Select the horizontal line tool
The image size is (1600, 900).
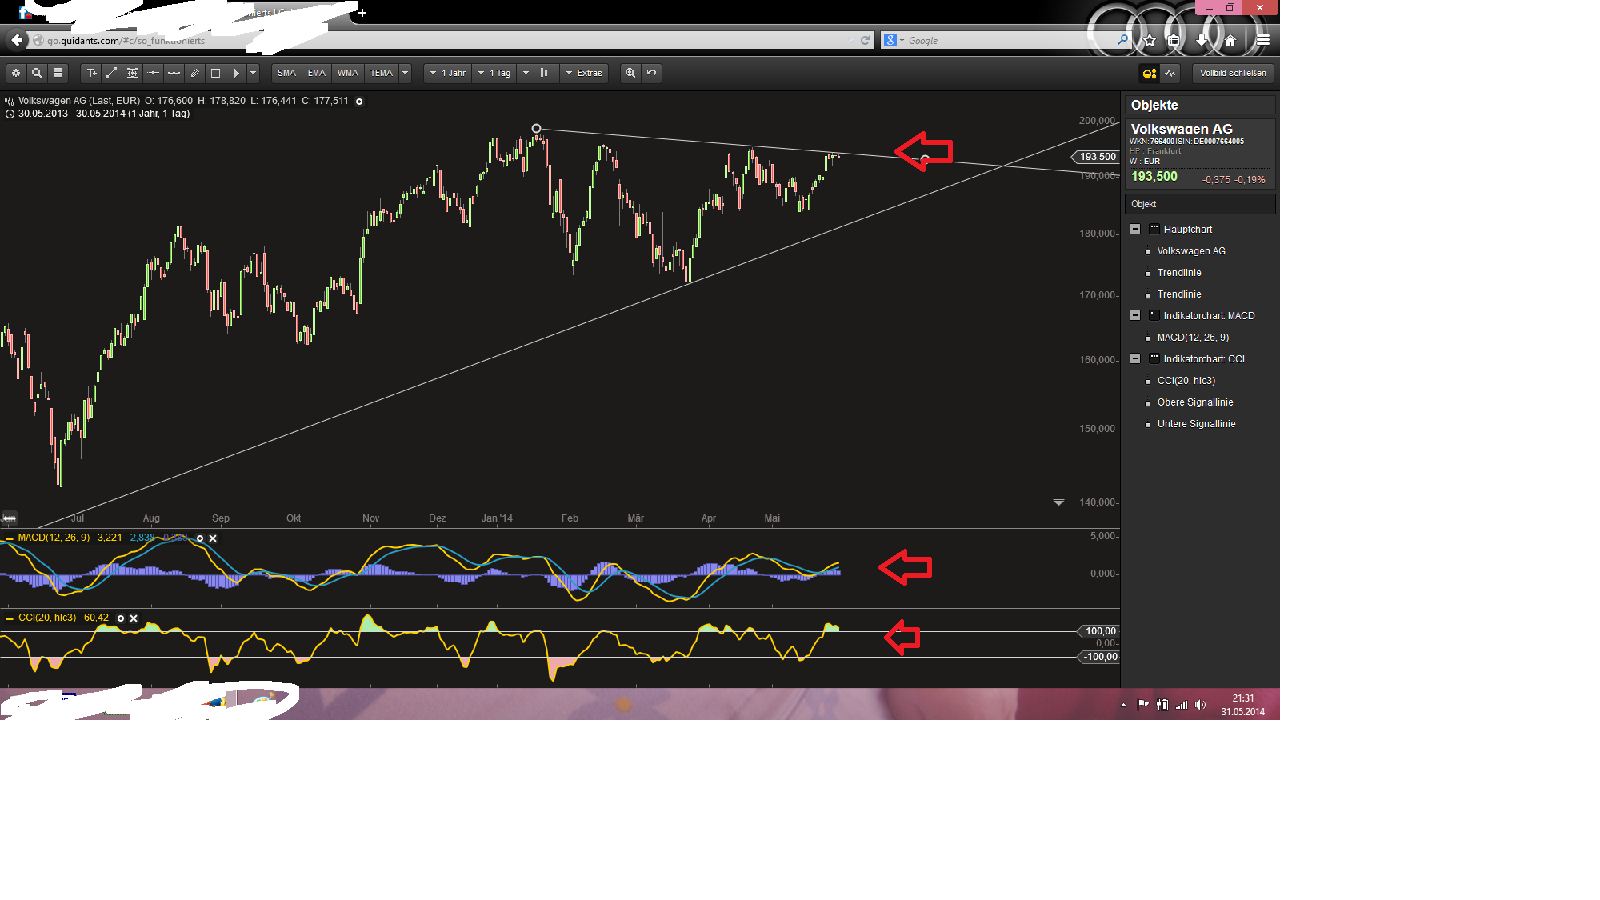click(x=153, y=73)
